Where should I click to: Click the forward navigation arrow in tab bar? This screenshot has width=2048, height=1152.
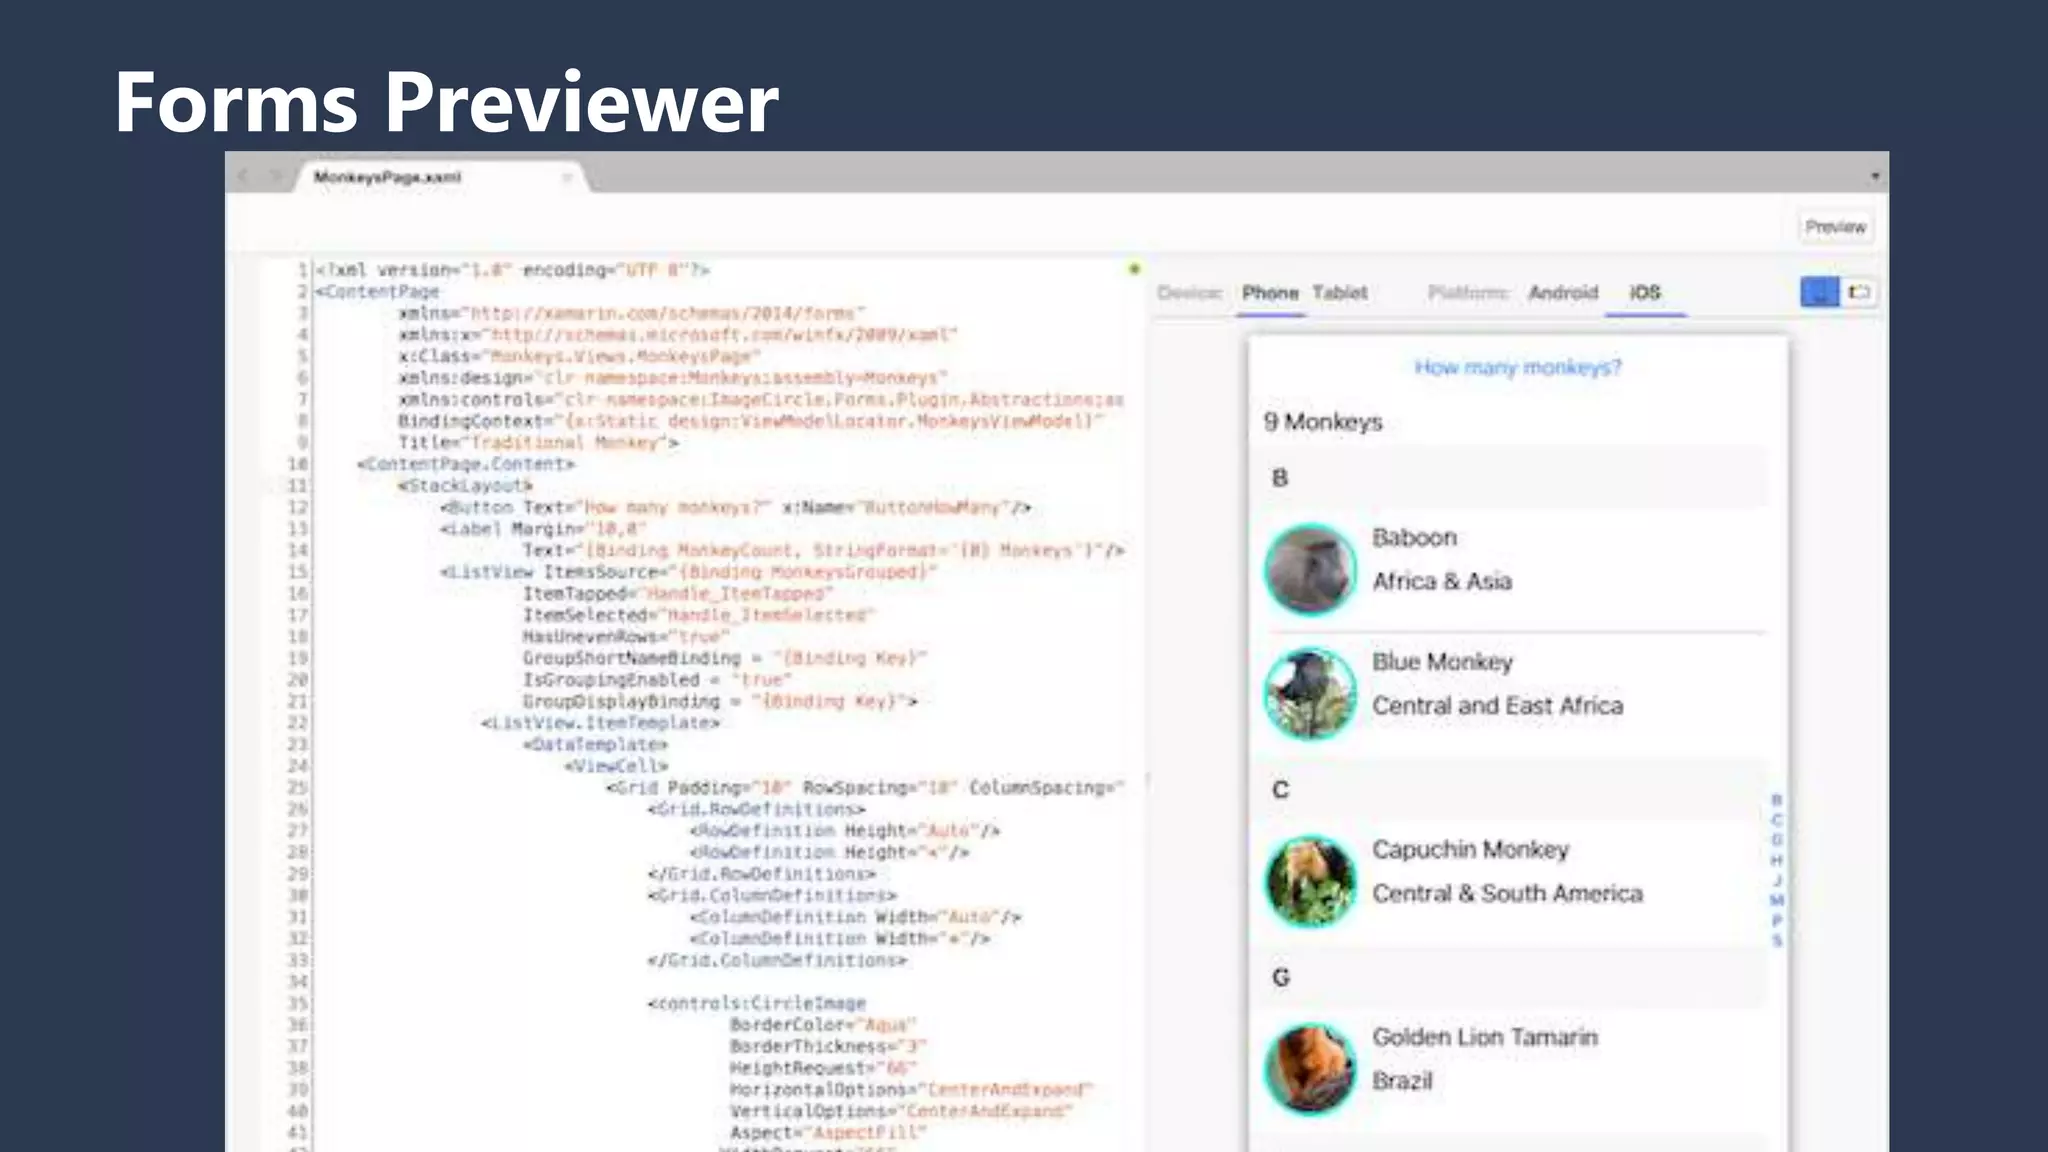click(x=275, y=177)
